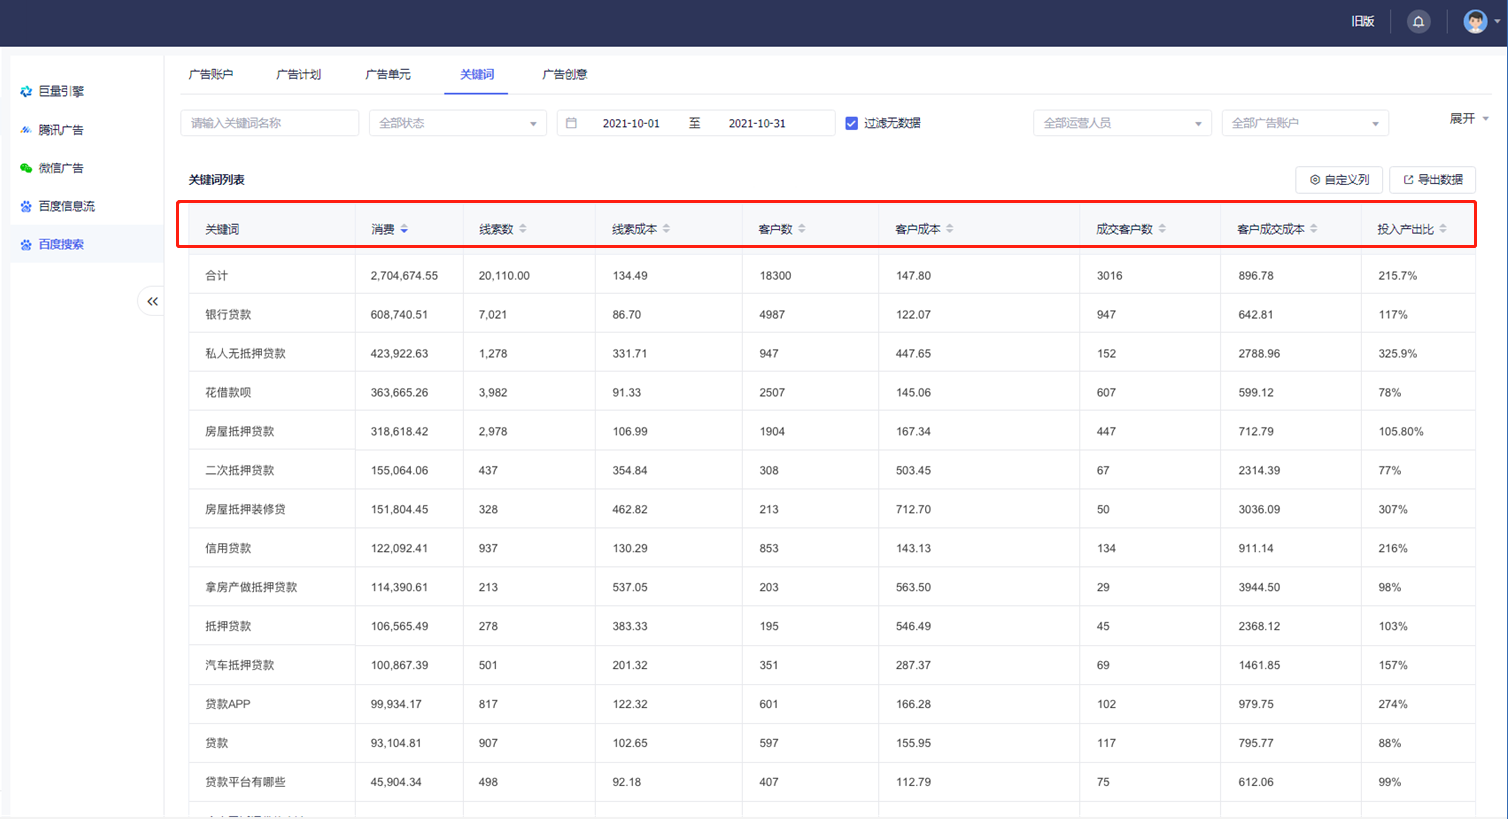Switch to the 广告账户 tab
1508x819 pixels.
pyautogui.click(x=211, y=74)
